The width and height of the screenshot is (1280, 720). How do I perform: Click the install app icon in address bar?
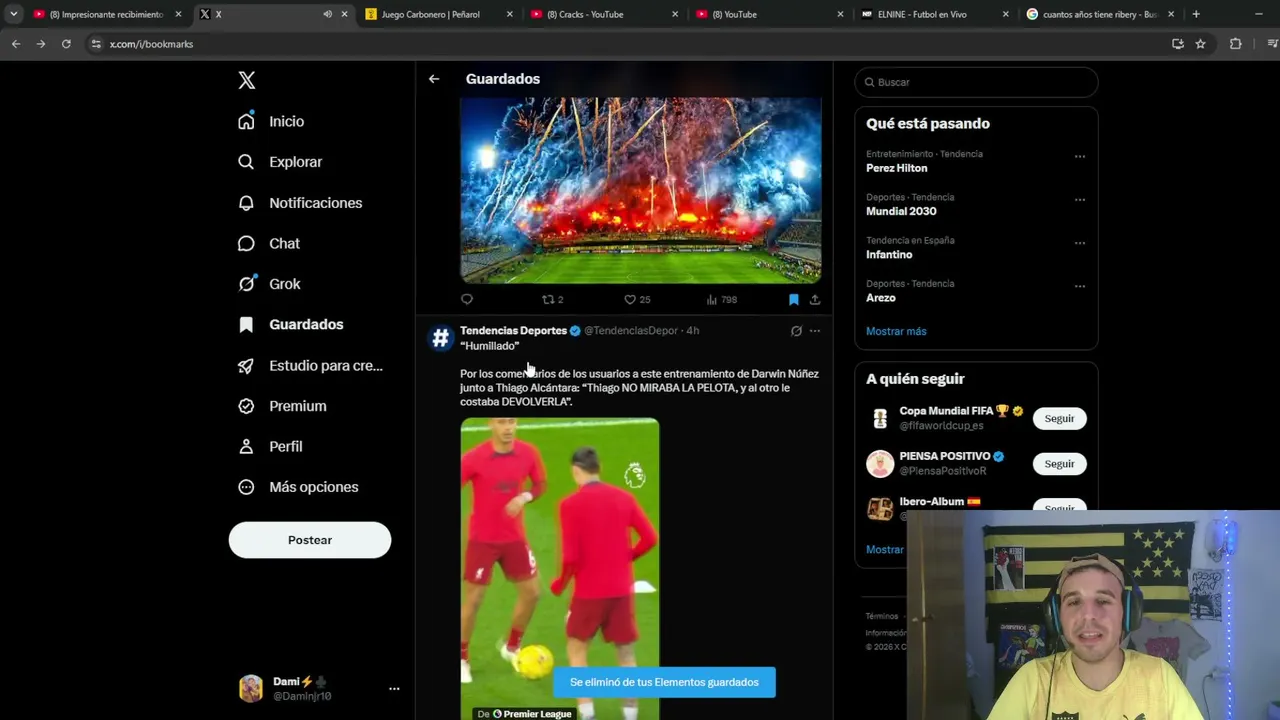(1178, 44)
